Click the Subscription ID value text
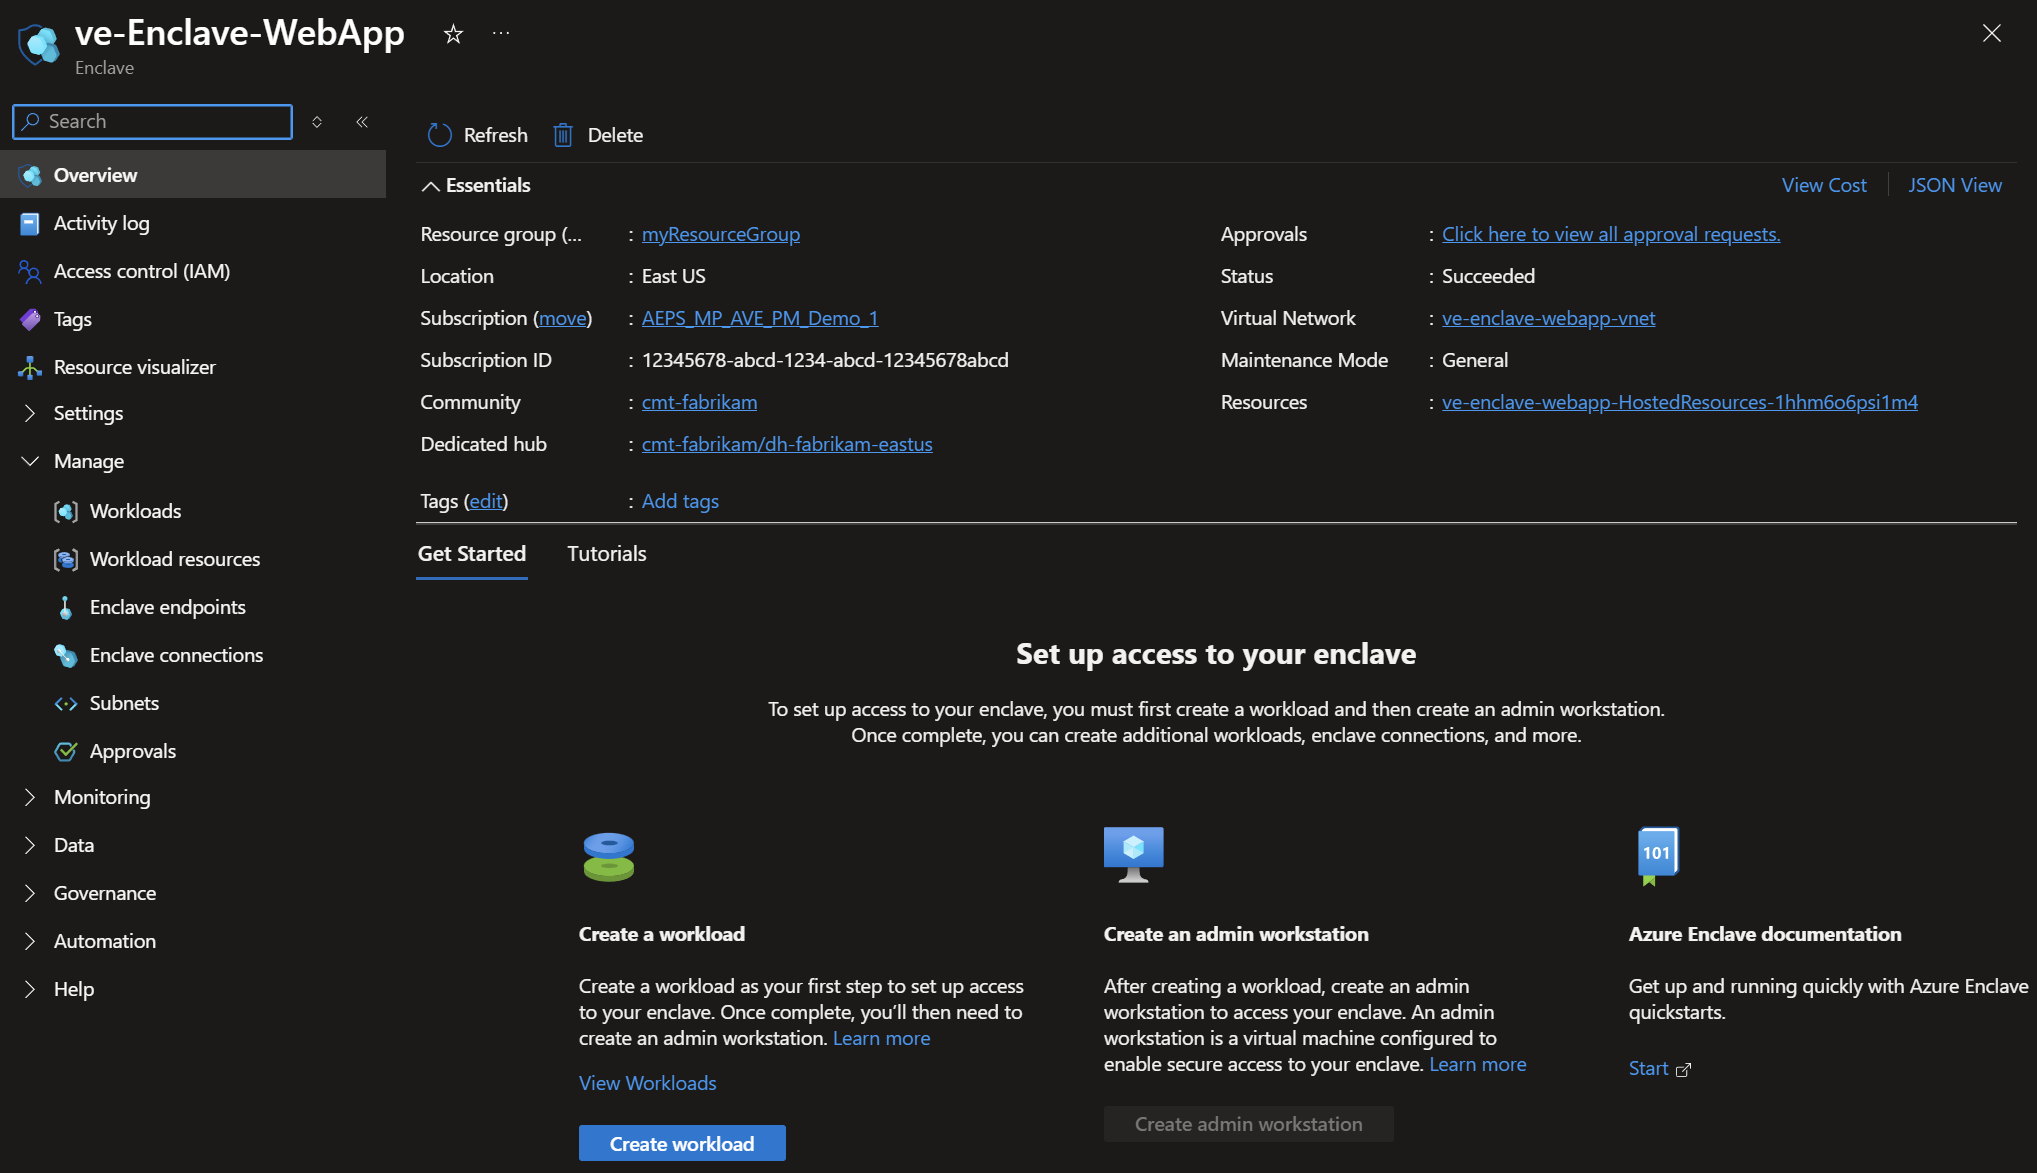 [825, 360]
